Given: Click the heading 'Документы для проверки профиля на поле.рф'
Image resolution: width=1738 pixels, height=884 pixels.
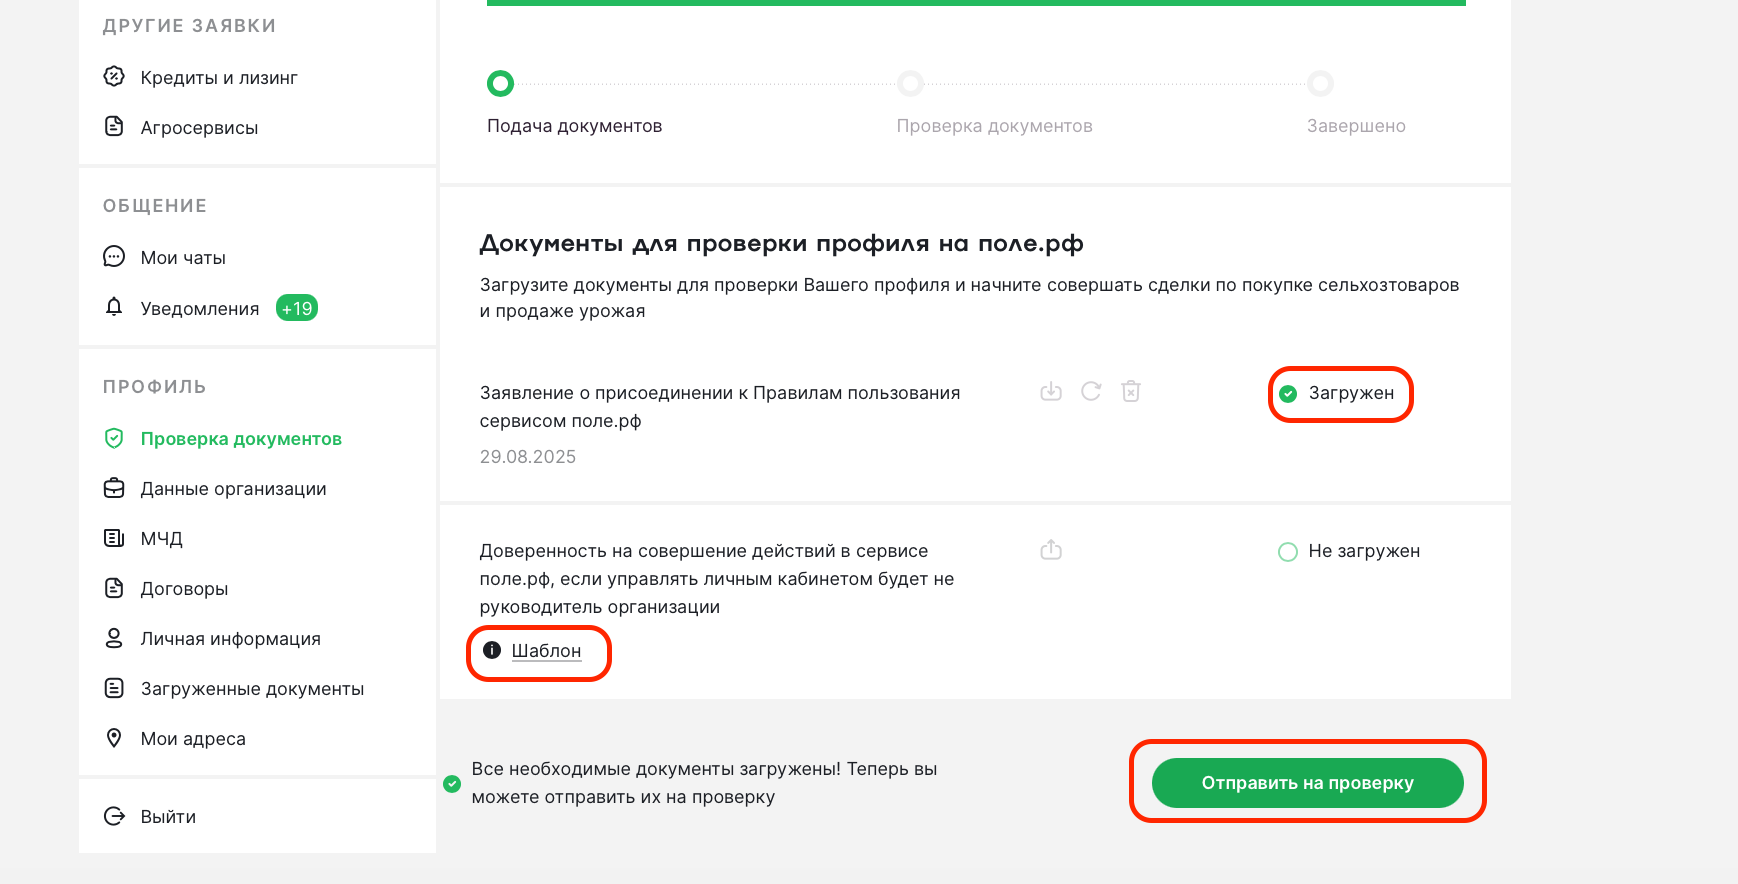Looking at the screenshot, I should point(781,243).
